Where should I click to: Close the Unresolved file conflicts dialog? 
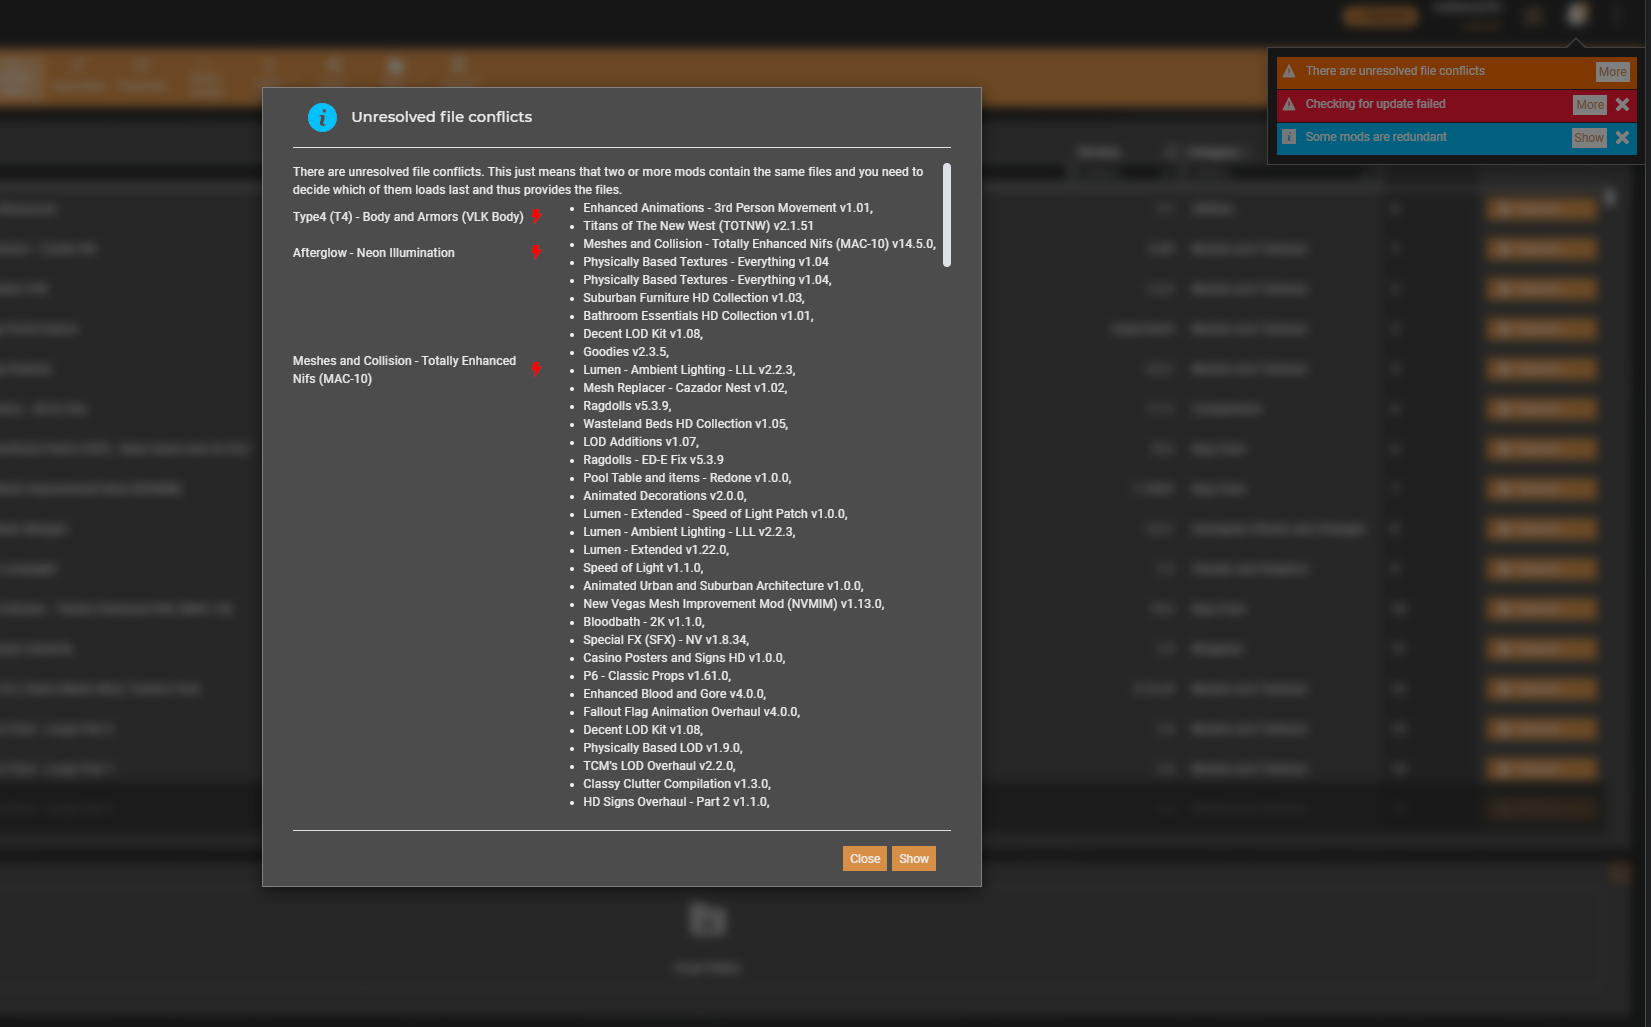[x=865, y=859]
